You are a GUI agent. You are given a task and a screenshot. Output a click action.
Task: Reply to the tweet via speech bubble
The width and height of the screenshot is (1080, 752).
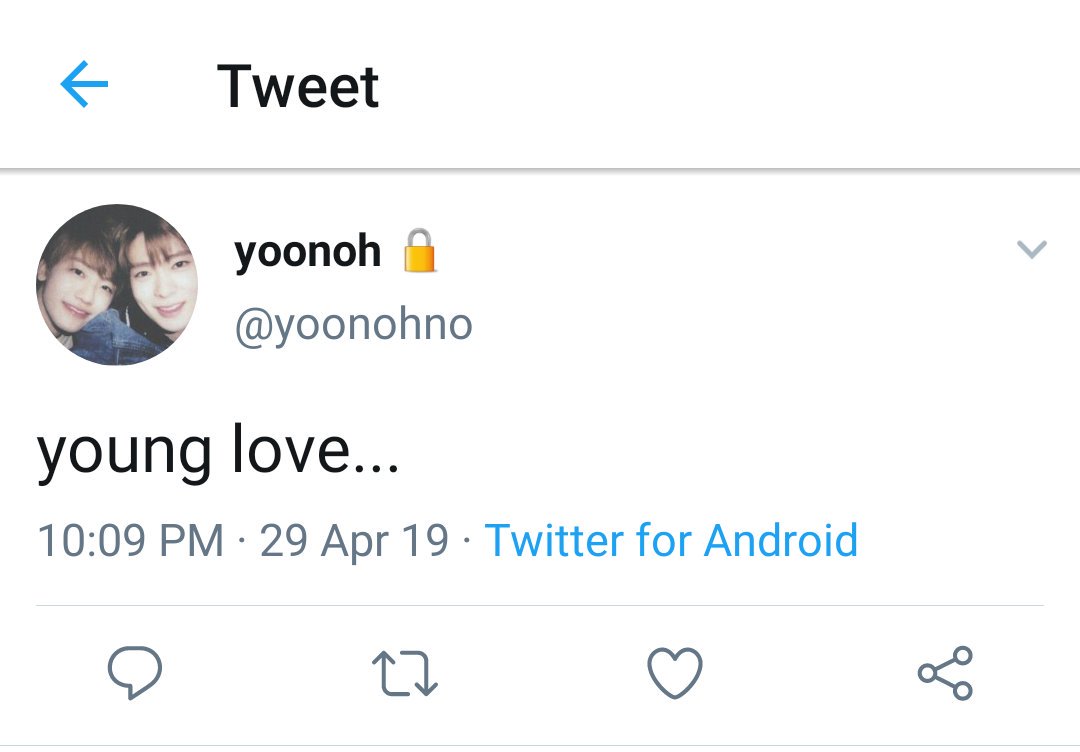pyautogui.click(x=135, y=672)
